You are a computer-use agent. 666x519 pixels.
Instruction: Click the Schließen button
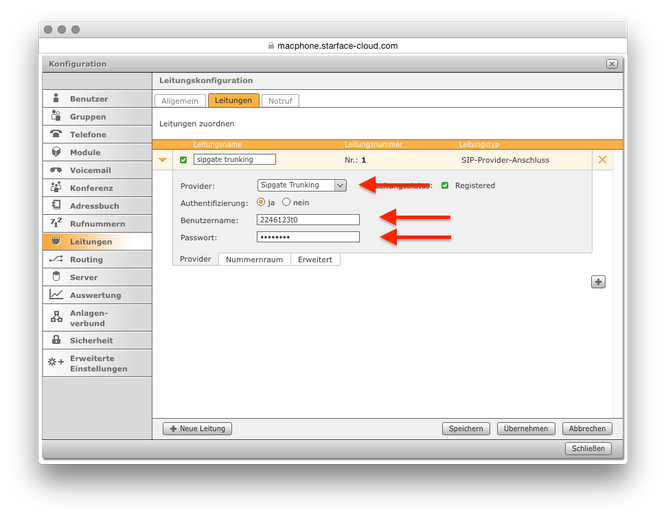[x=588, y=448]
